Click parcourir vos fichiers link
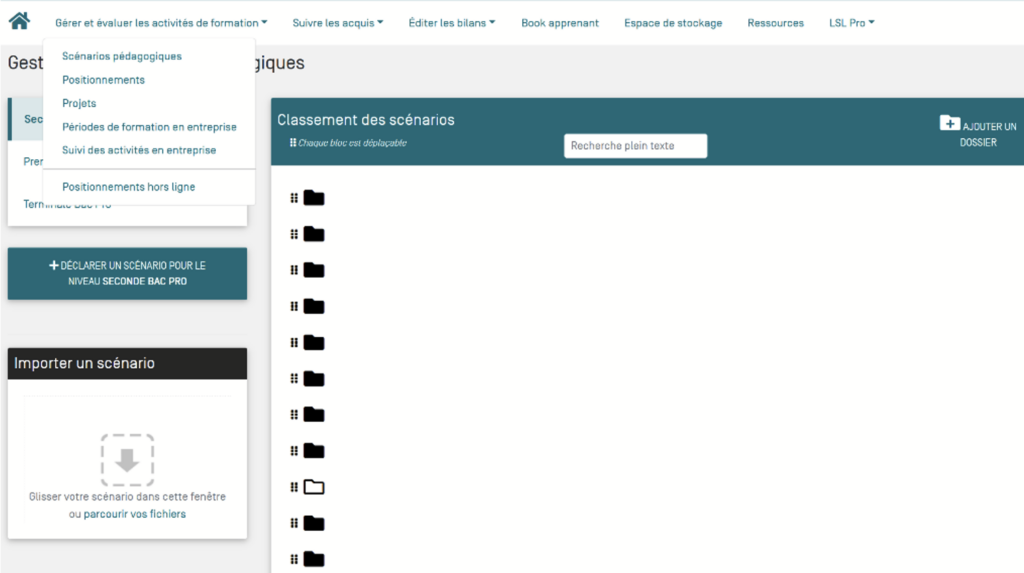 point(134,514)
